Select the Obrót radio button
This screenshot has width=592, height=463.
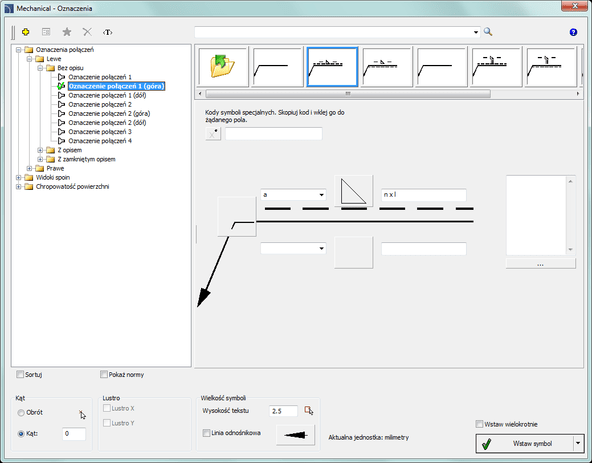(21, 413)
